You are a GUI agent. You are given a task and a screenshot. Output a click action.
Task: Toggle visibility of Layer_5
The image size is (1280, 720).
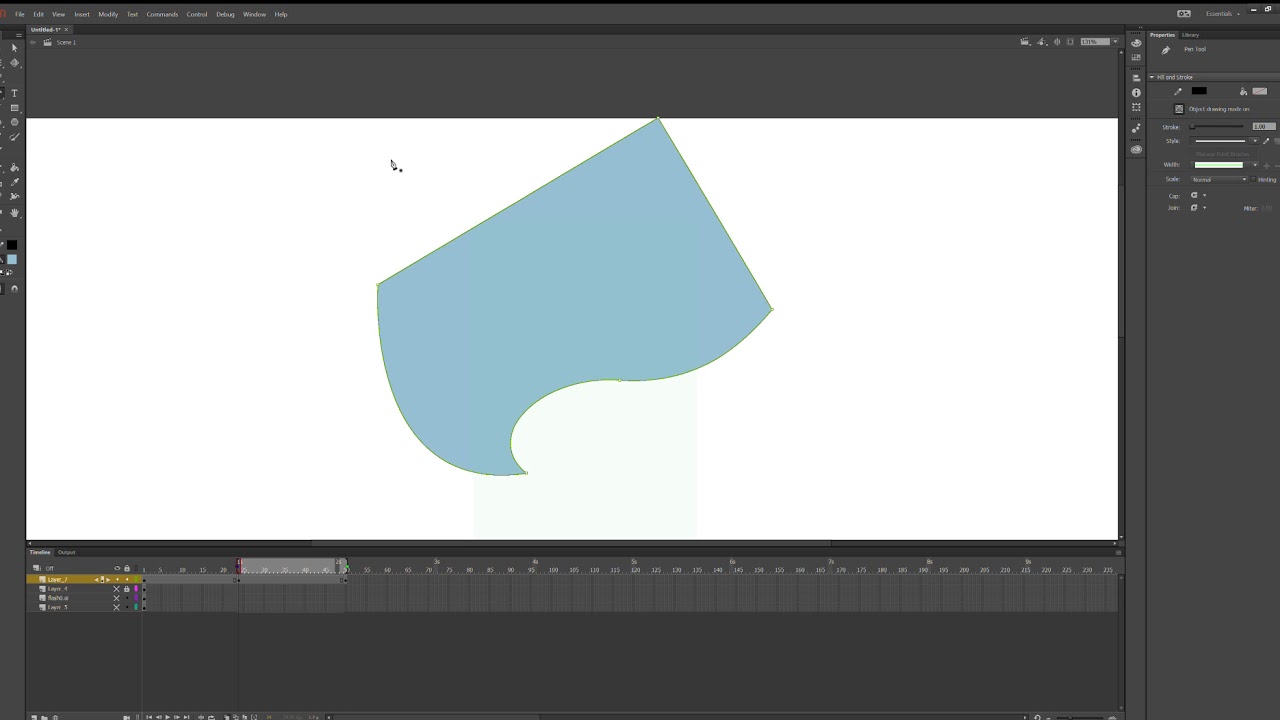(x=116, y=607)
